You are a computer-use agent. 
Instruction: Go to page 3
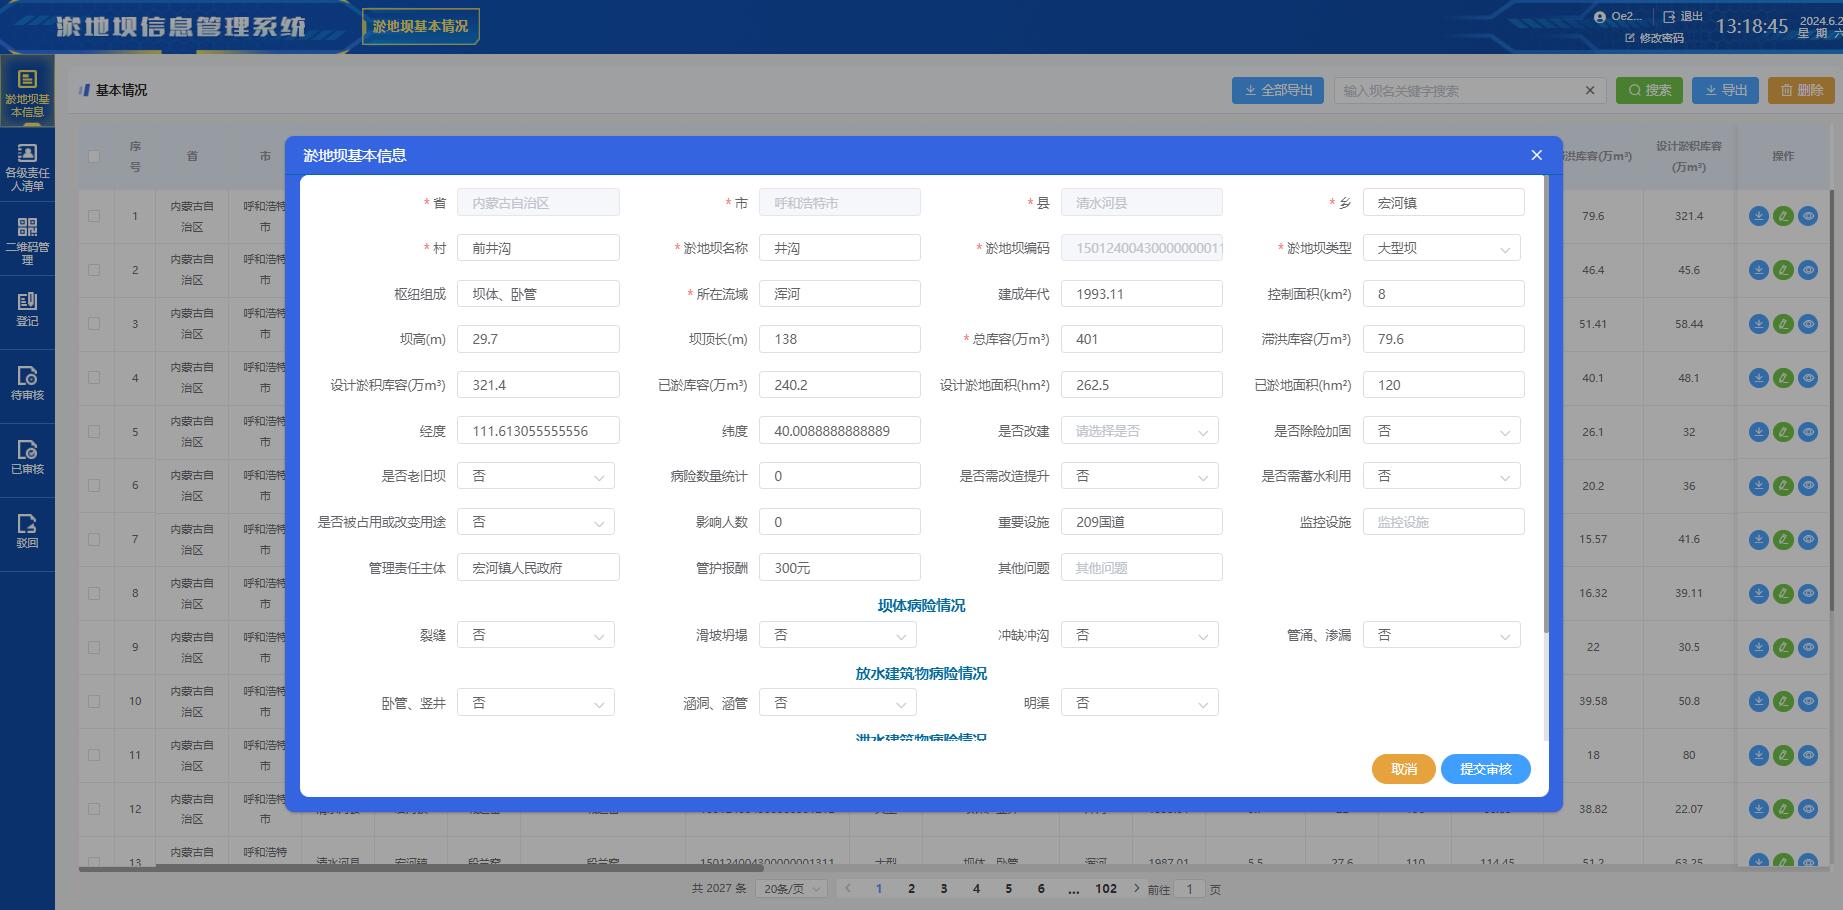coord(944,888)
